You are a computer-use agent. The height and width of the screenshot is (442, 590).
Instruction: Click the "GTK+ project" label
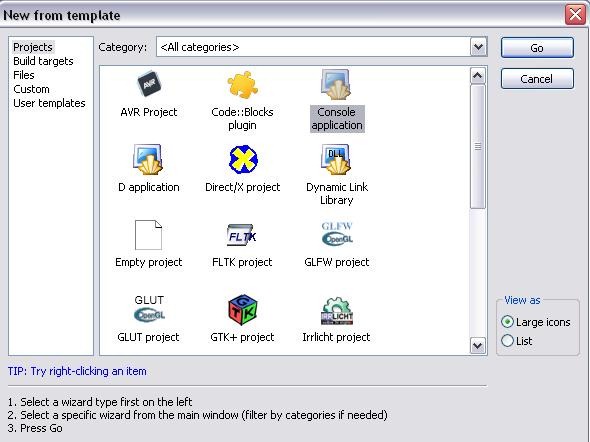(242, 337)
